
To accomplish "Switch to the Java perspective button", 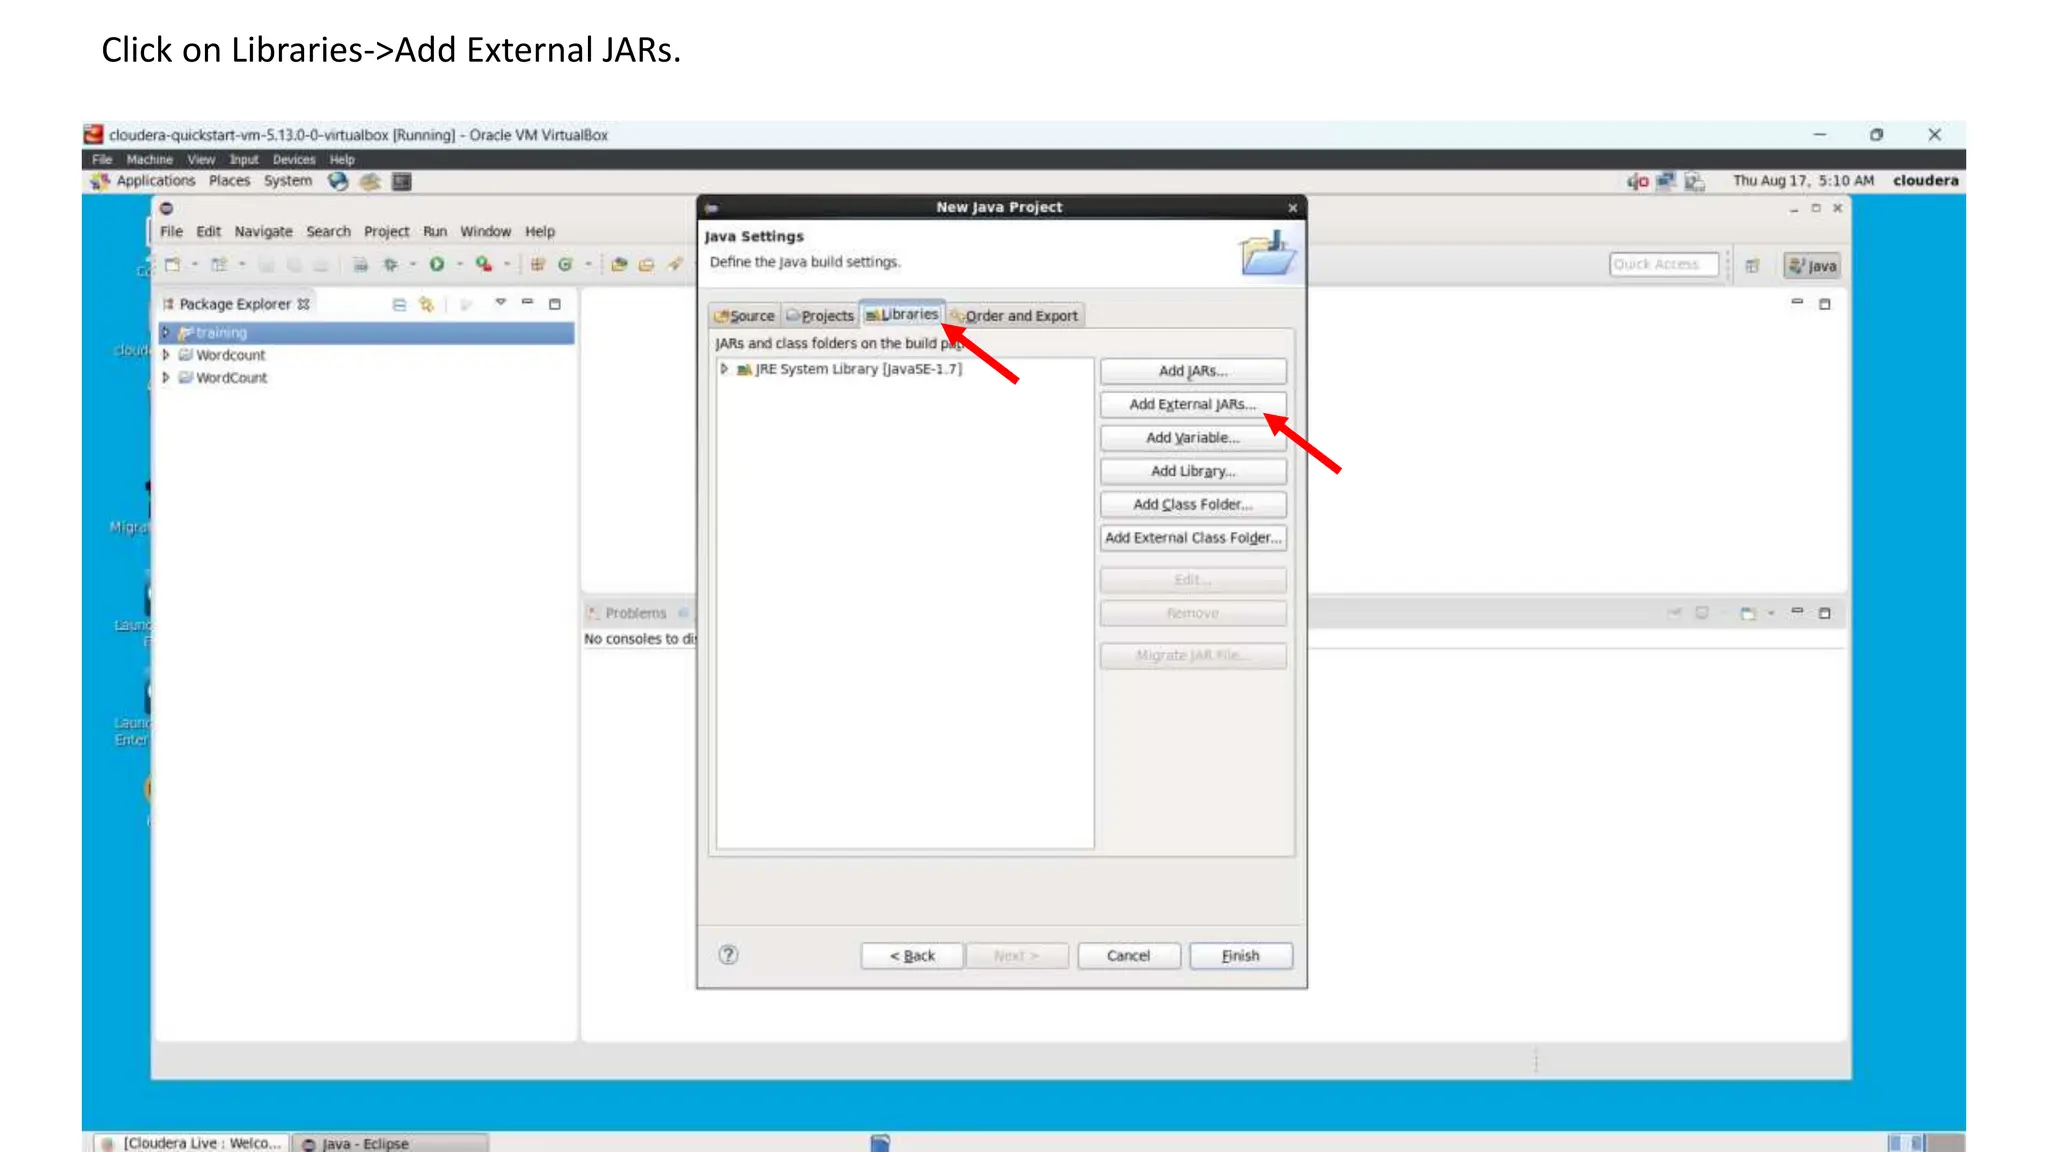I will (x=1812, y=266).
